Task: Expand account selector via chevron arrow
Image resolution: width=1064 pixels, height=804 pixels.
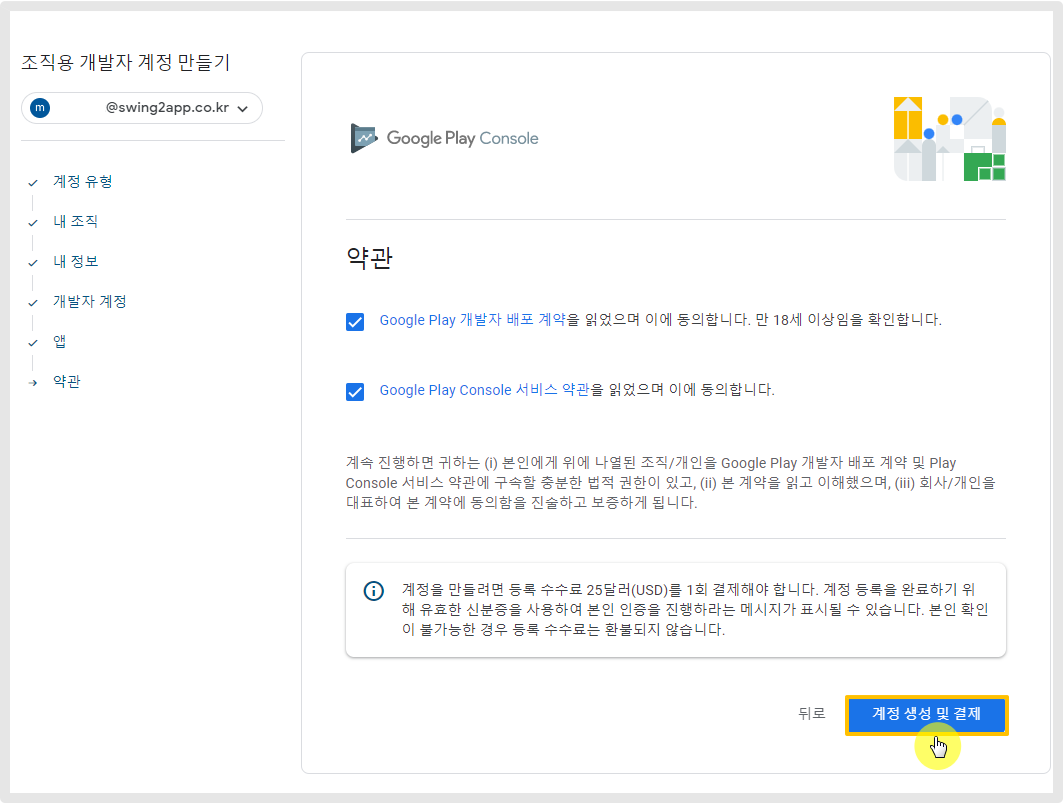Action: click(x=242, y=109)
